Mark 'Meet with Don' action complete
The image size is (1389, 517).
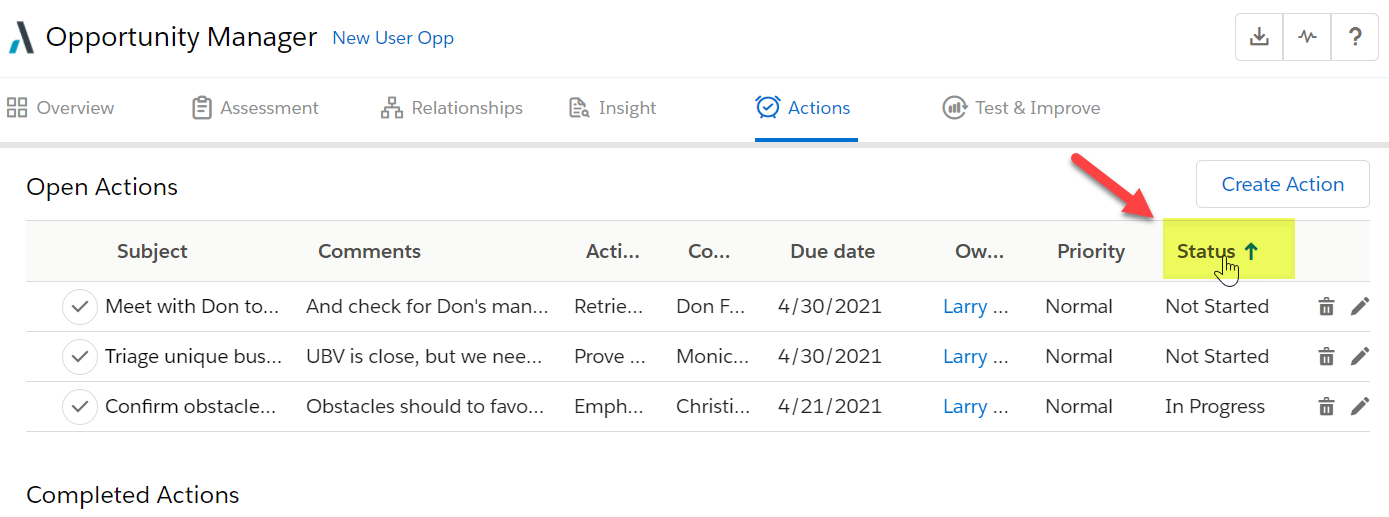(80, 307)
